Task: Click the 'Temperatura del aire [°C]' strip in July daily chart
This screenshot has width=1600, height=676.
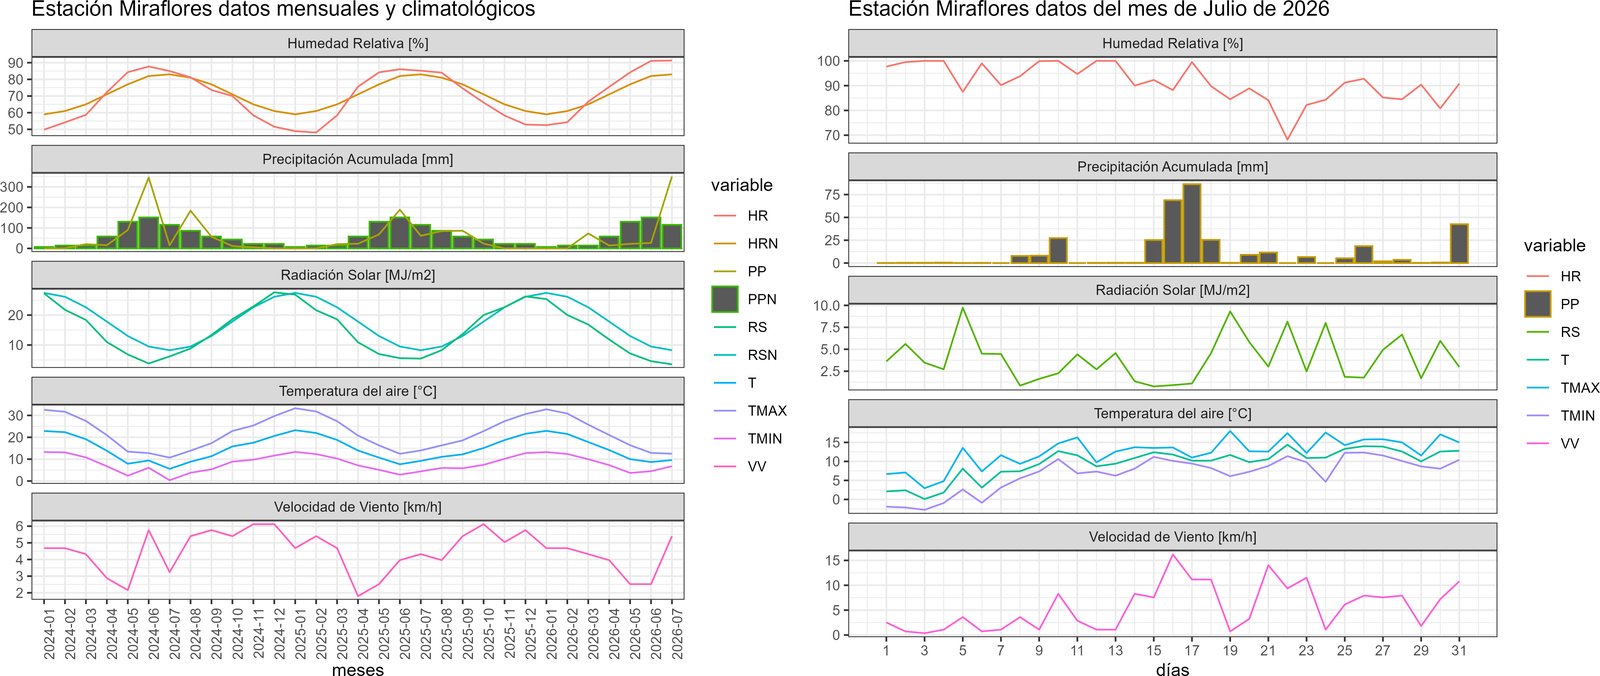Action: click(1173, 413)
